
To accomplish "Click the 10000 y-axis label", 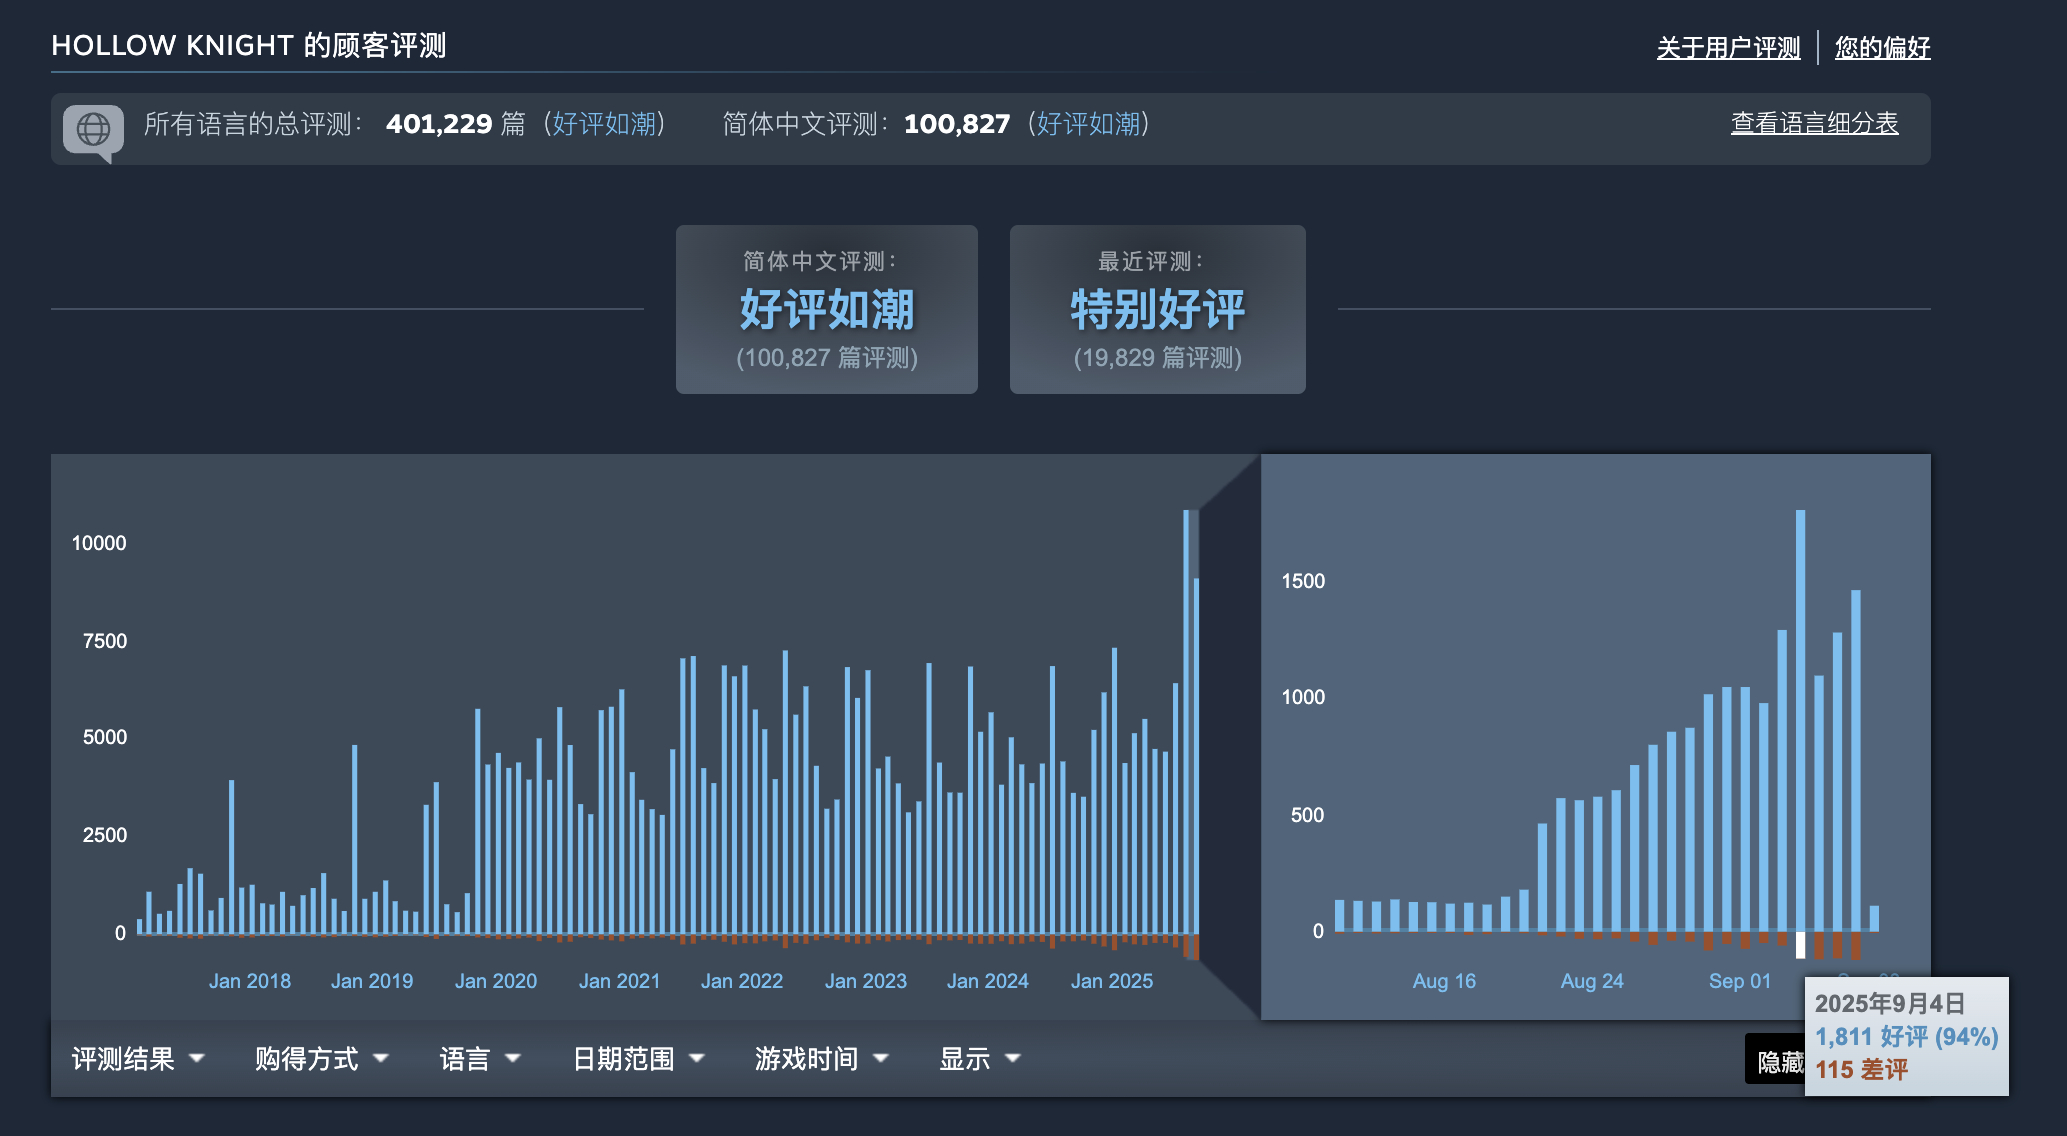I will coord(99,543).
